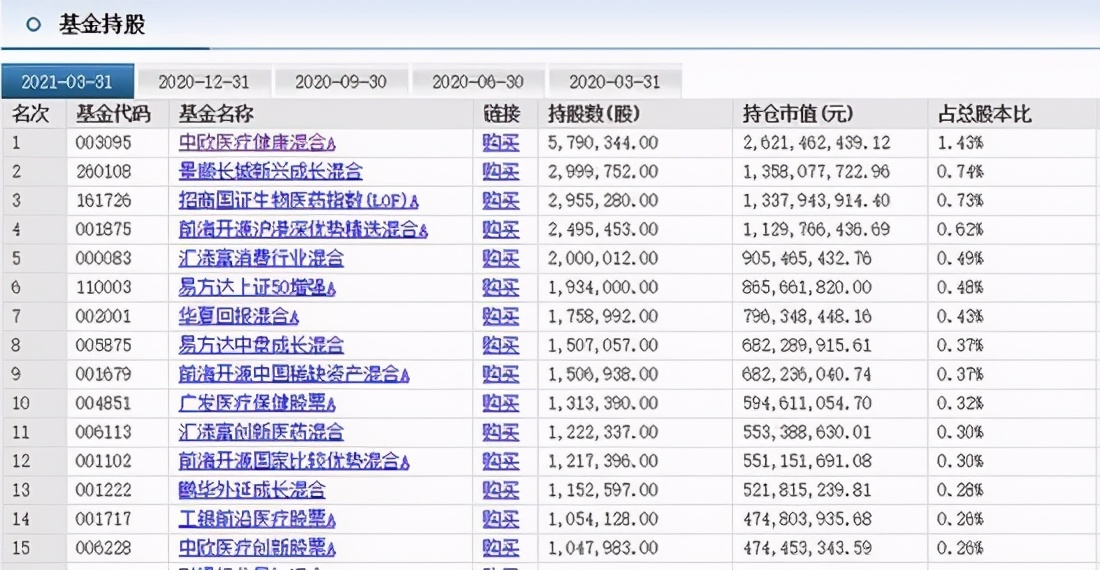1100x570 pixels.
Task: Open fund link 汇添富消费行业混合
Action: pos(261,258)
